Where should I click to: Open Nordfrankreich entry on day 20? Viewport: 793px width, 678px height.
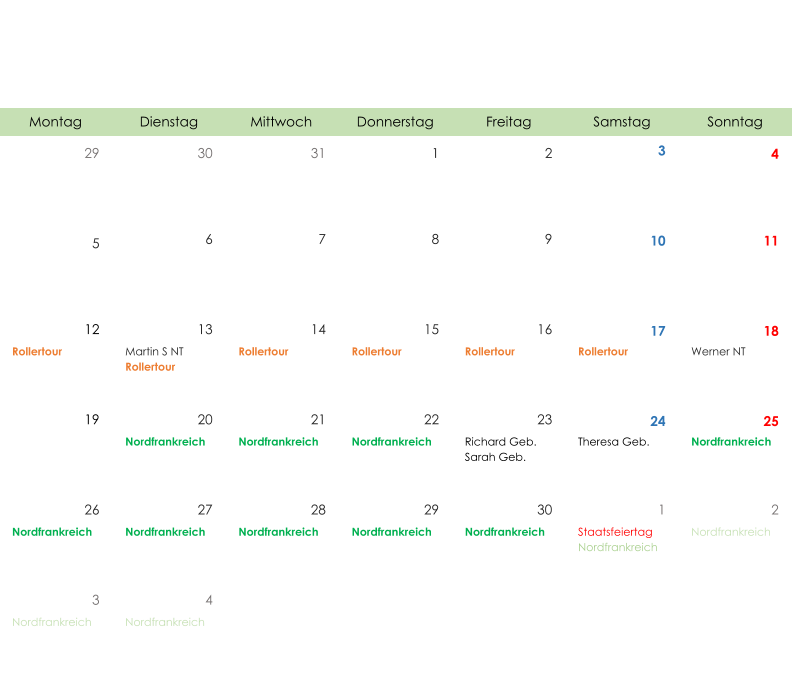[165, 442]
